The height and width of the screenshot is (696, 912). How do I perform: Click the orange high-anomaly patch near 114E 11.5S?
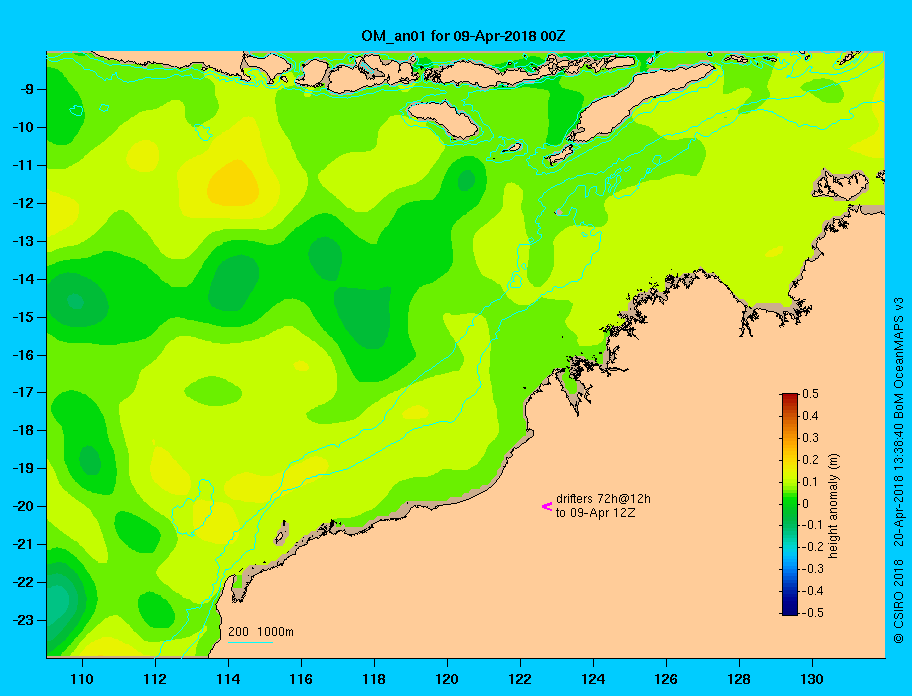(233, 183)
